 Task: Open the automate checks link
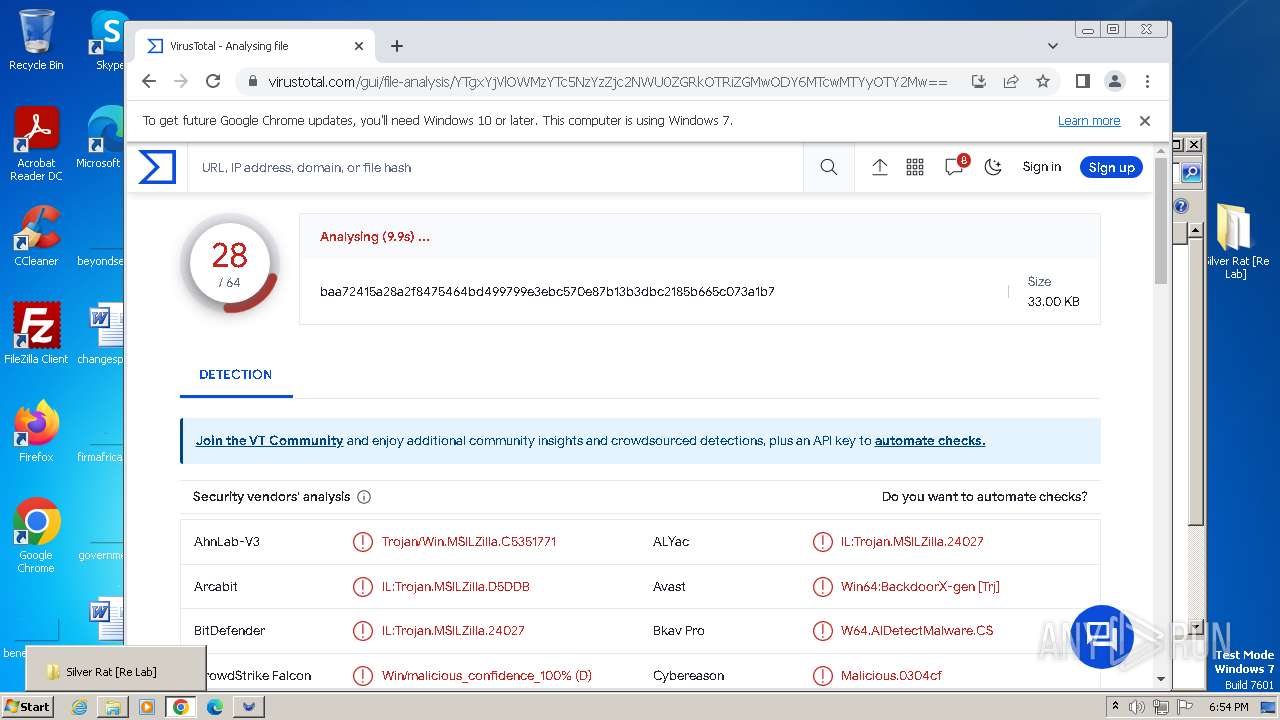(x=930, y=440)
